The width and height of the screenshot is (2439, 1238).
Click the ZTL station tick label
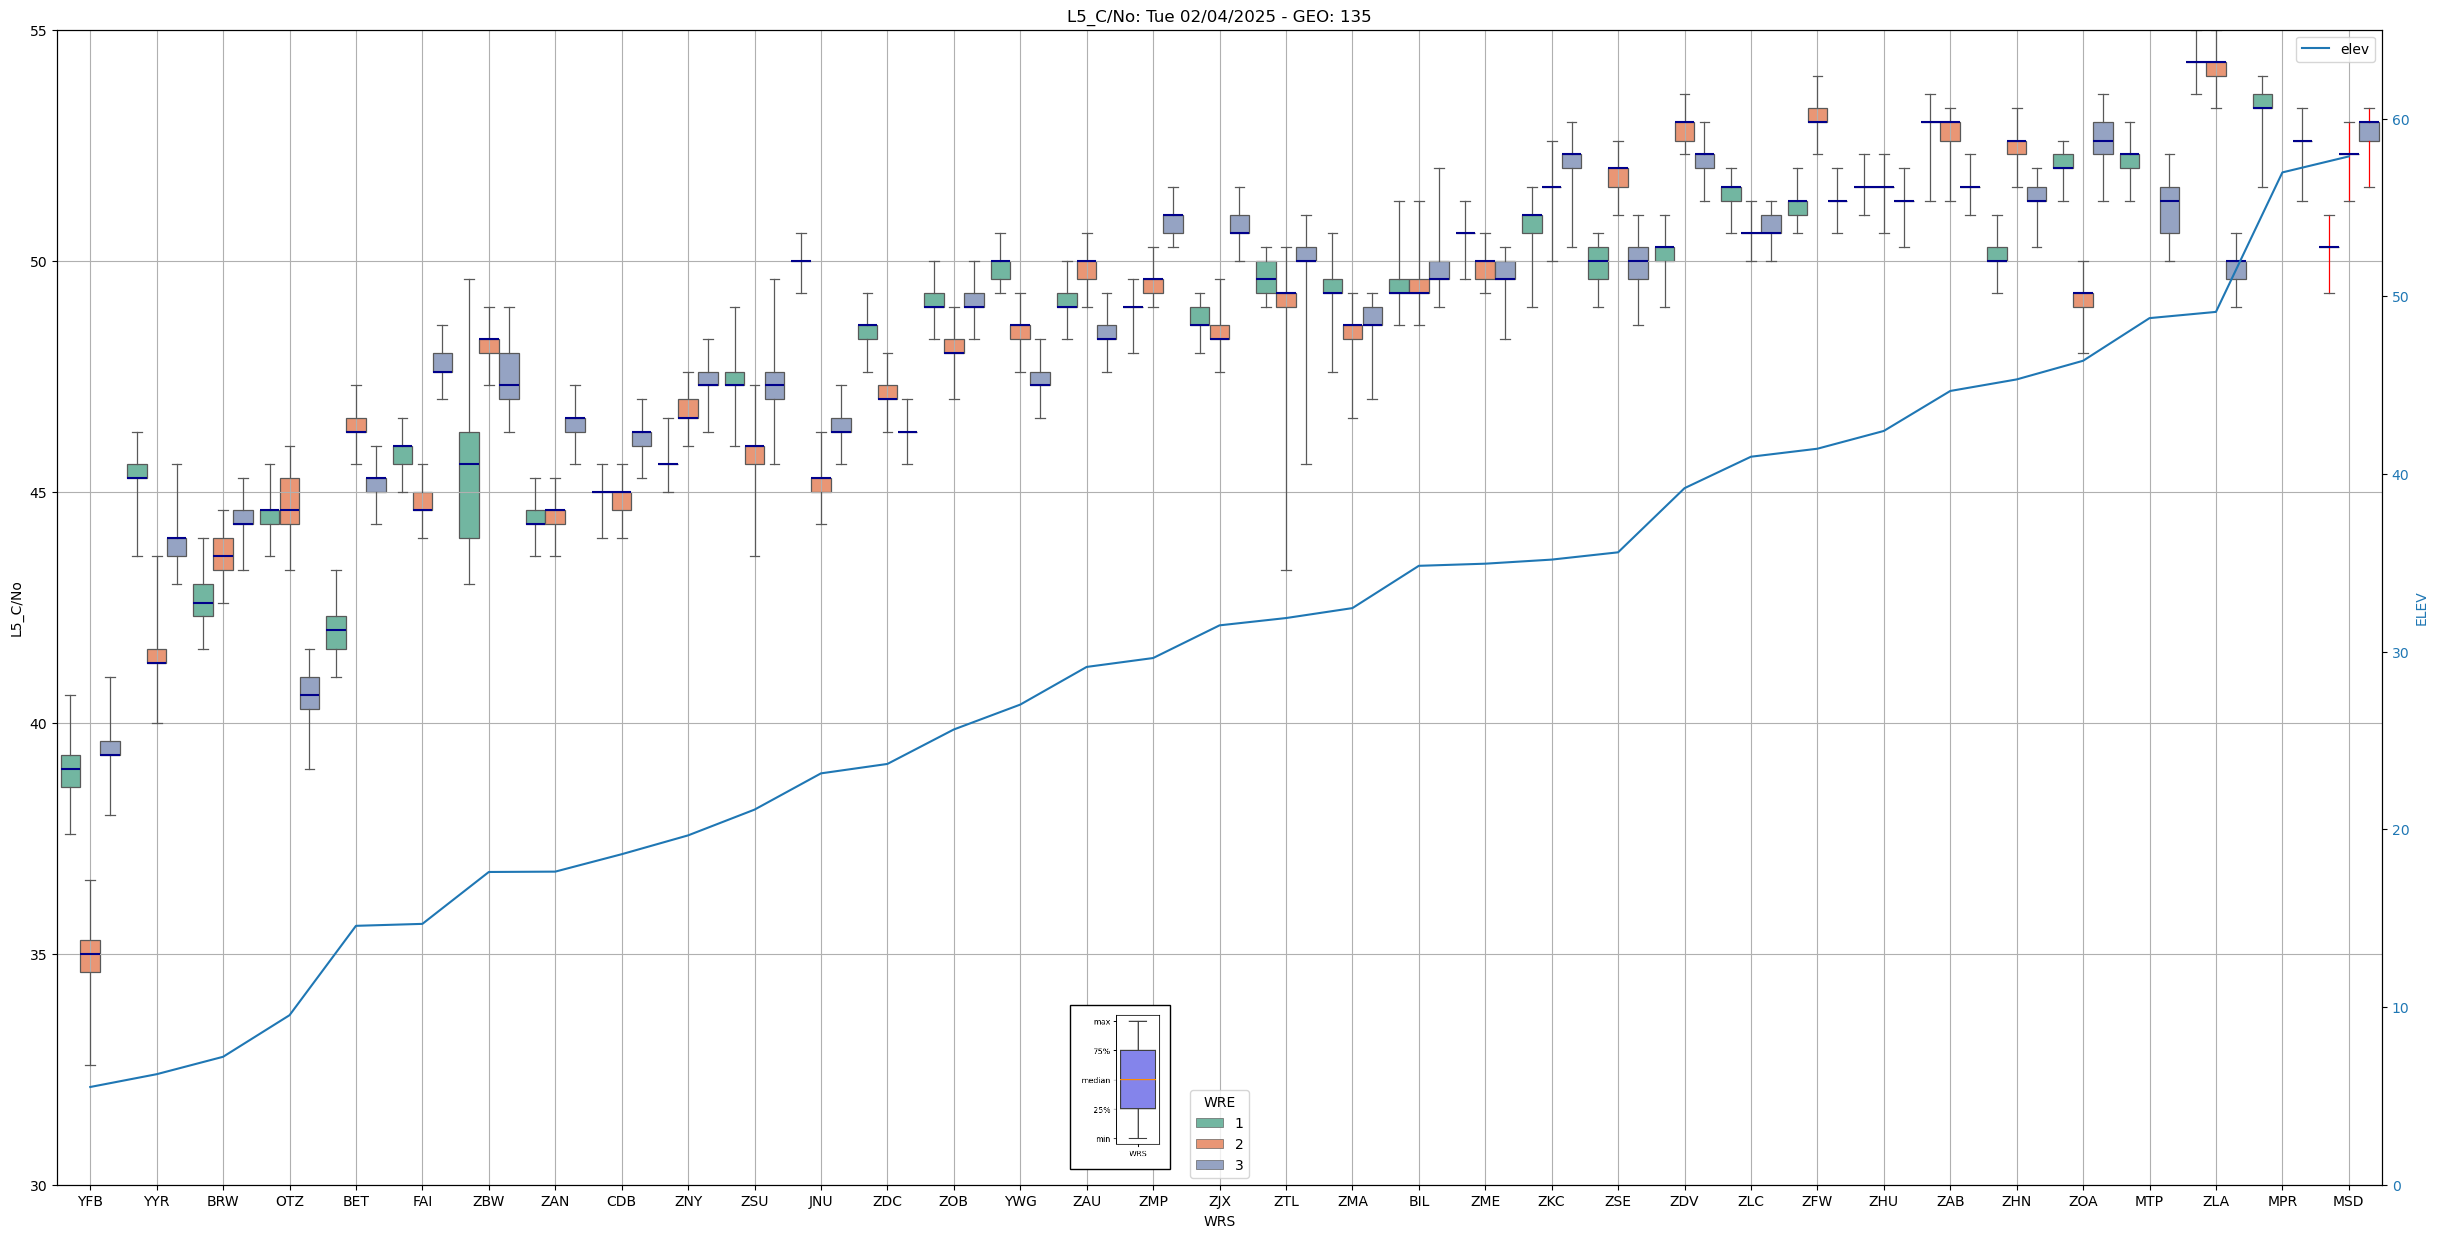pyautogui.click(x=1286, y=1201)
